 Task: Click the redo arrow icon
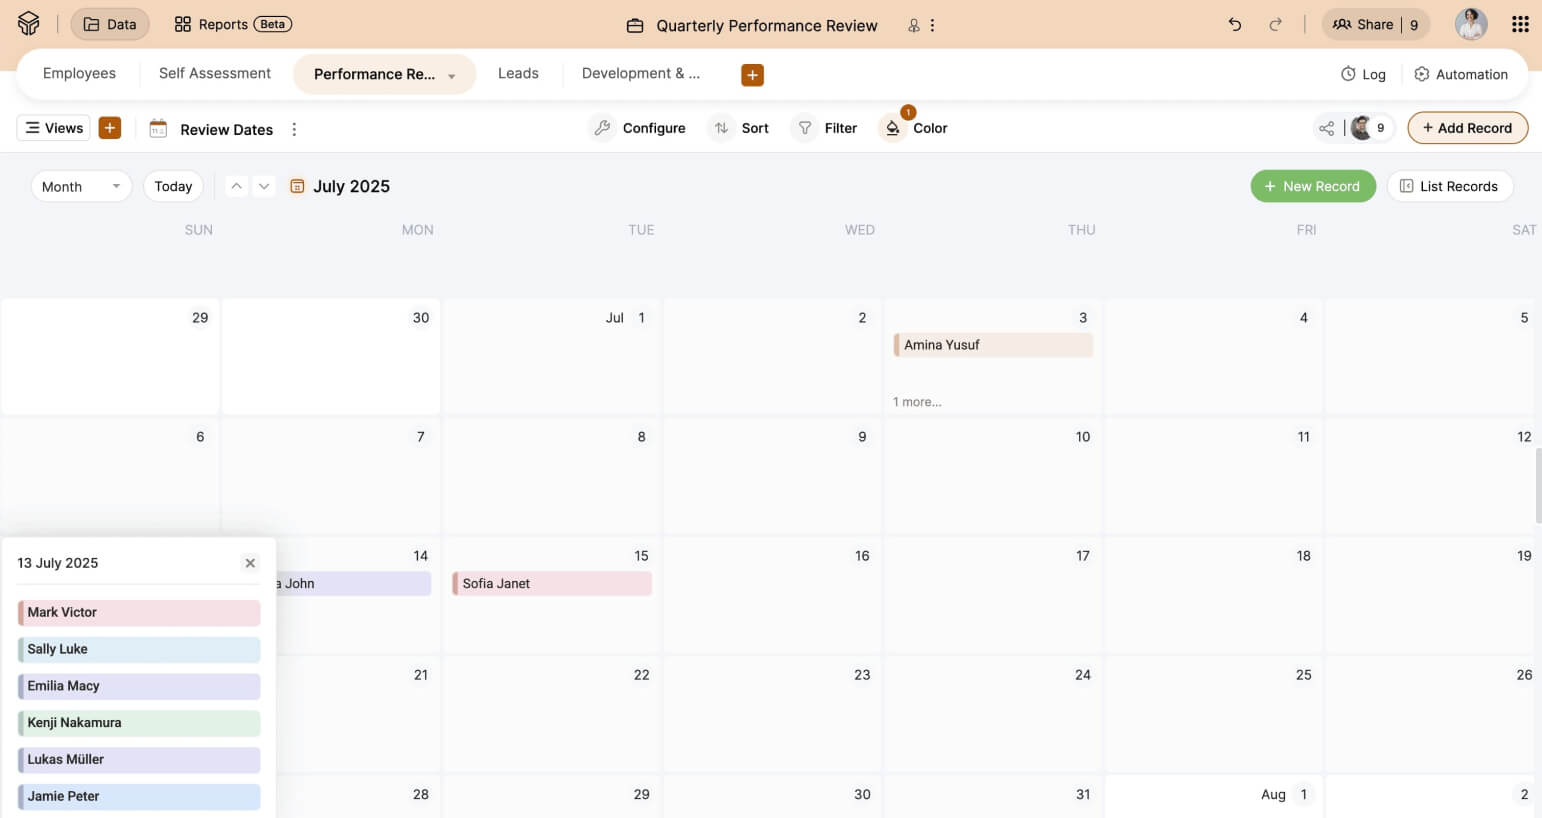[1275, 25]
